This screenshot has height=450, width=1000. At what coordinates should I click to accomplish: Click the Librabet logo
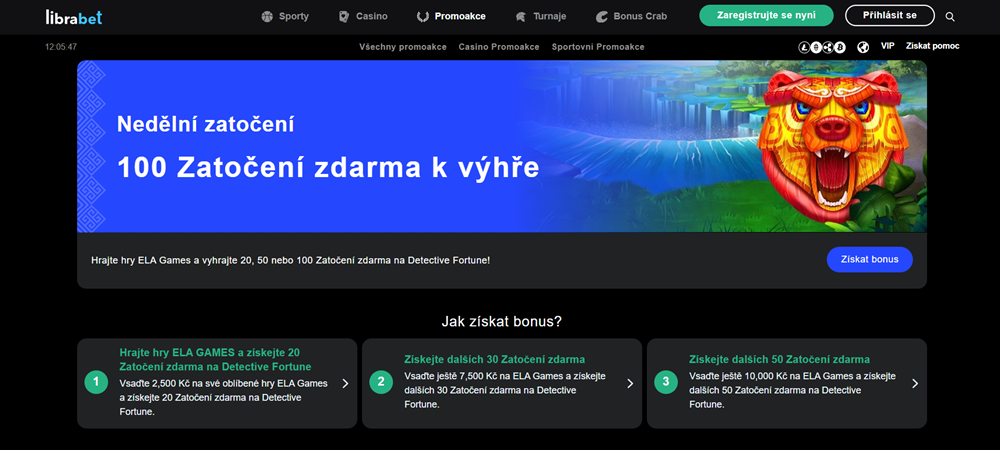pos(74,16)
